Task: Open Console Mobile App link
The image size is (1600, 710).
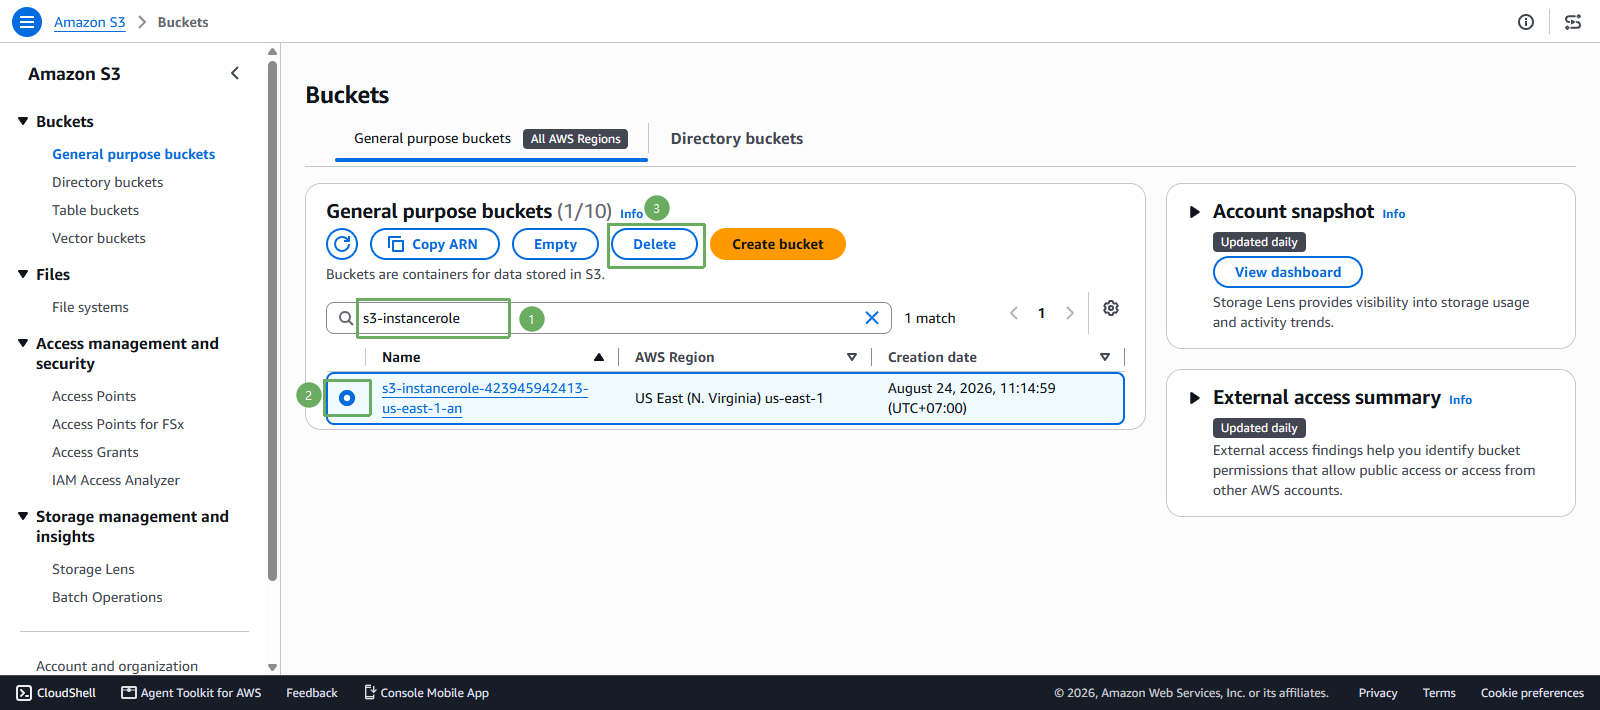Action: click(x=426, y=693)
